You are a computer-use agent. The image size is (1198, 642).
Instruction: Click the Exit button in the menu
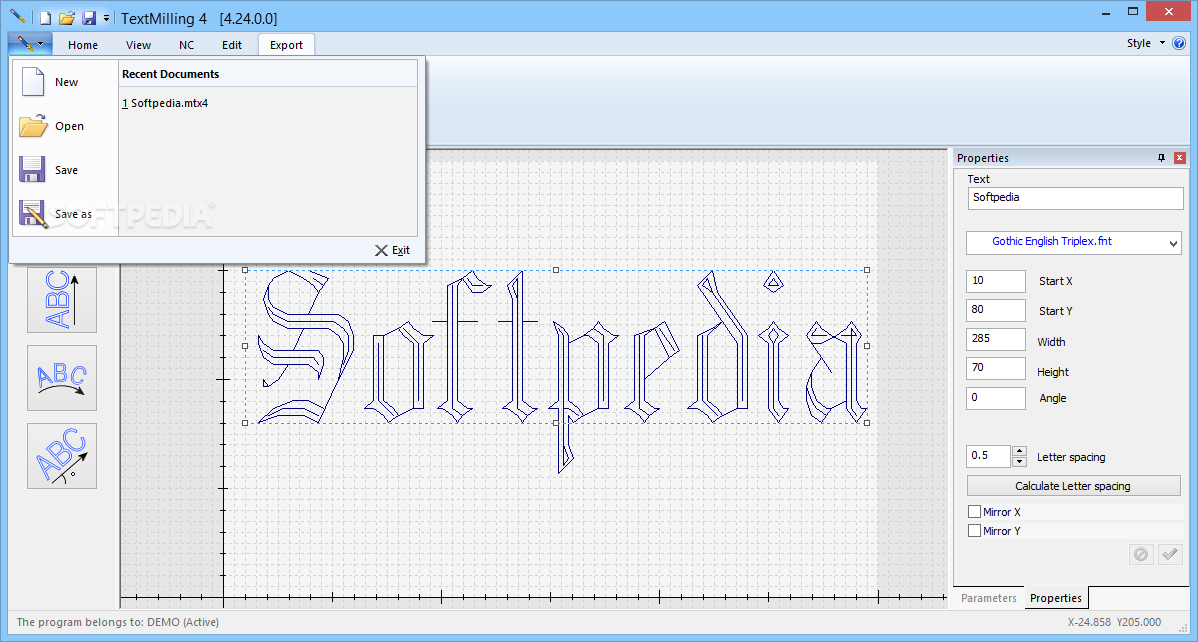tap(392, 250)
